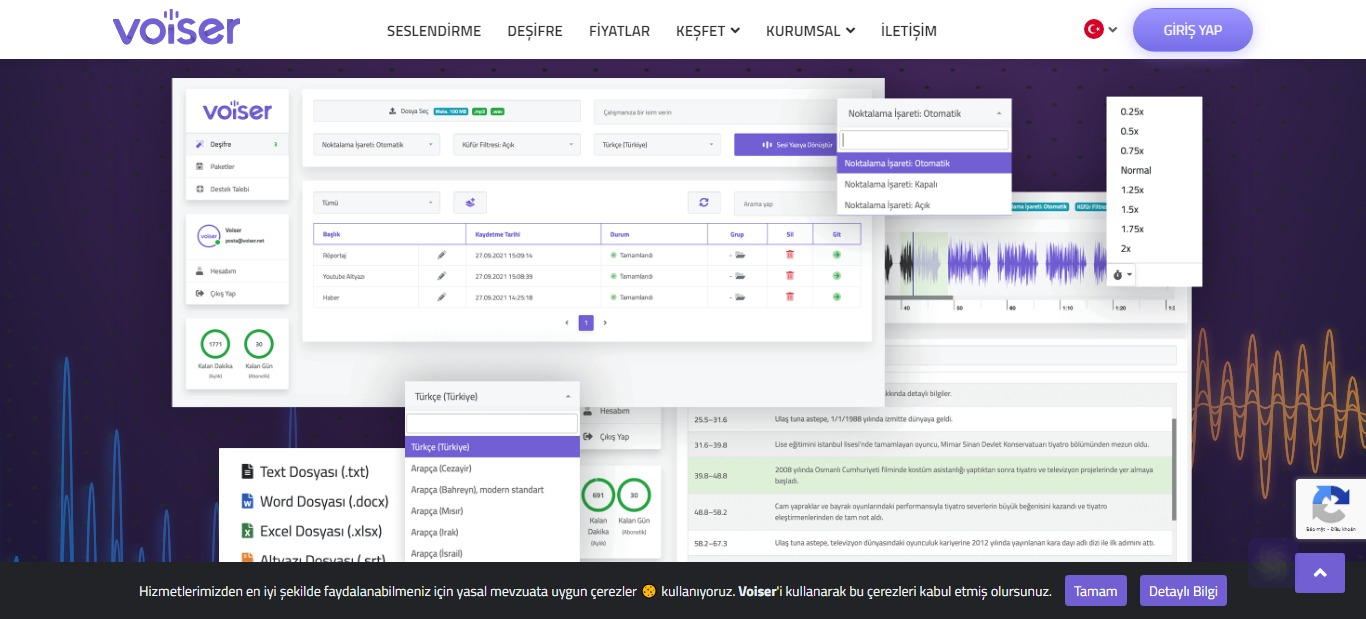Image resolution: width=1366 pixels, height=619 pixels.
Task: Select Arapça (Cezayir) in the language list
Action: [x=492, y=468]
